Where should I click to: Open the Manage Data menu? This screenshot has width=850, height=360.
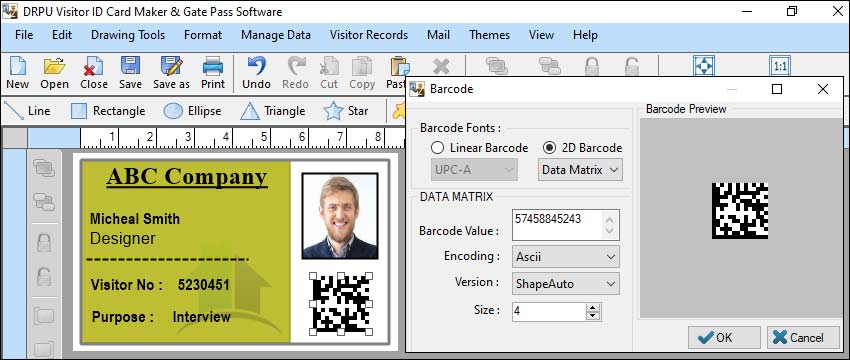pyautogui.click(x=276, y=35)
